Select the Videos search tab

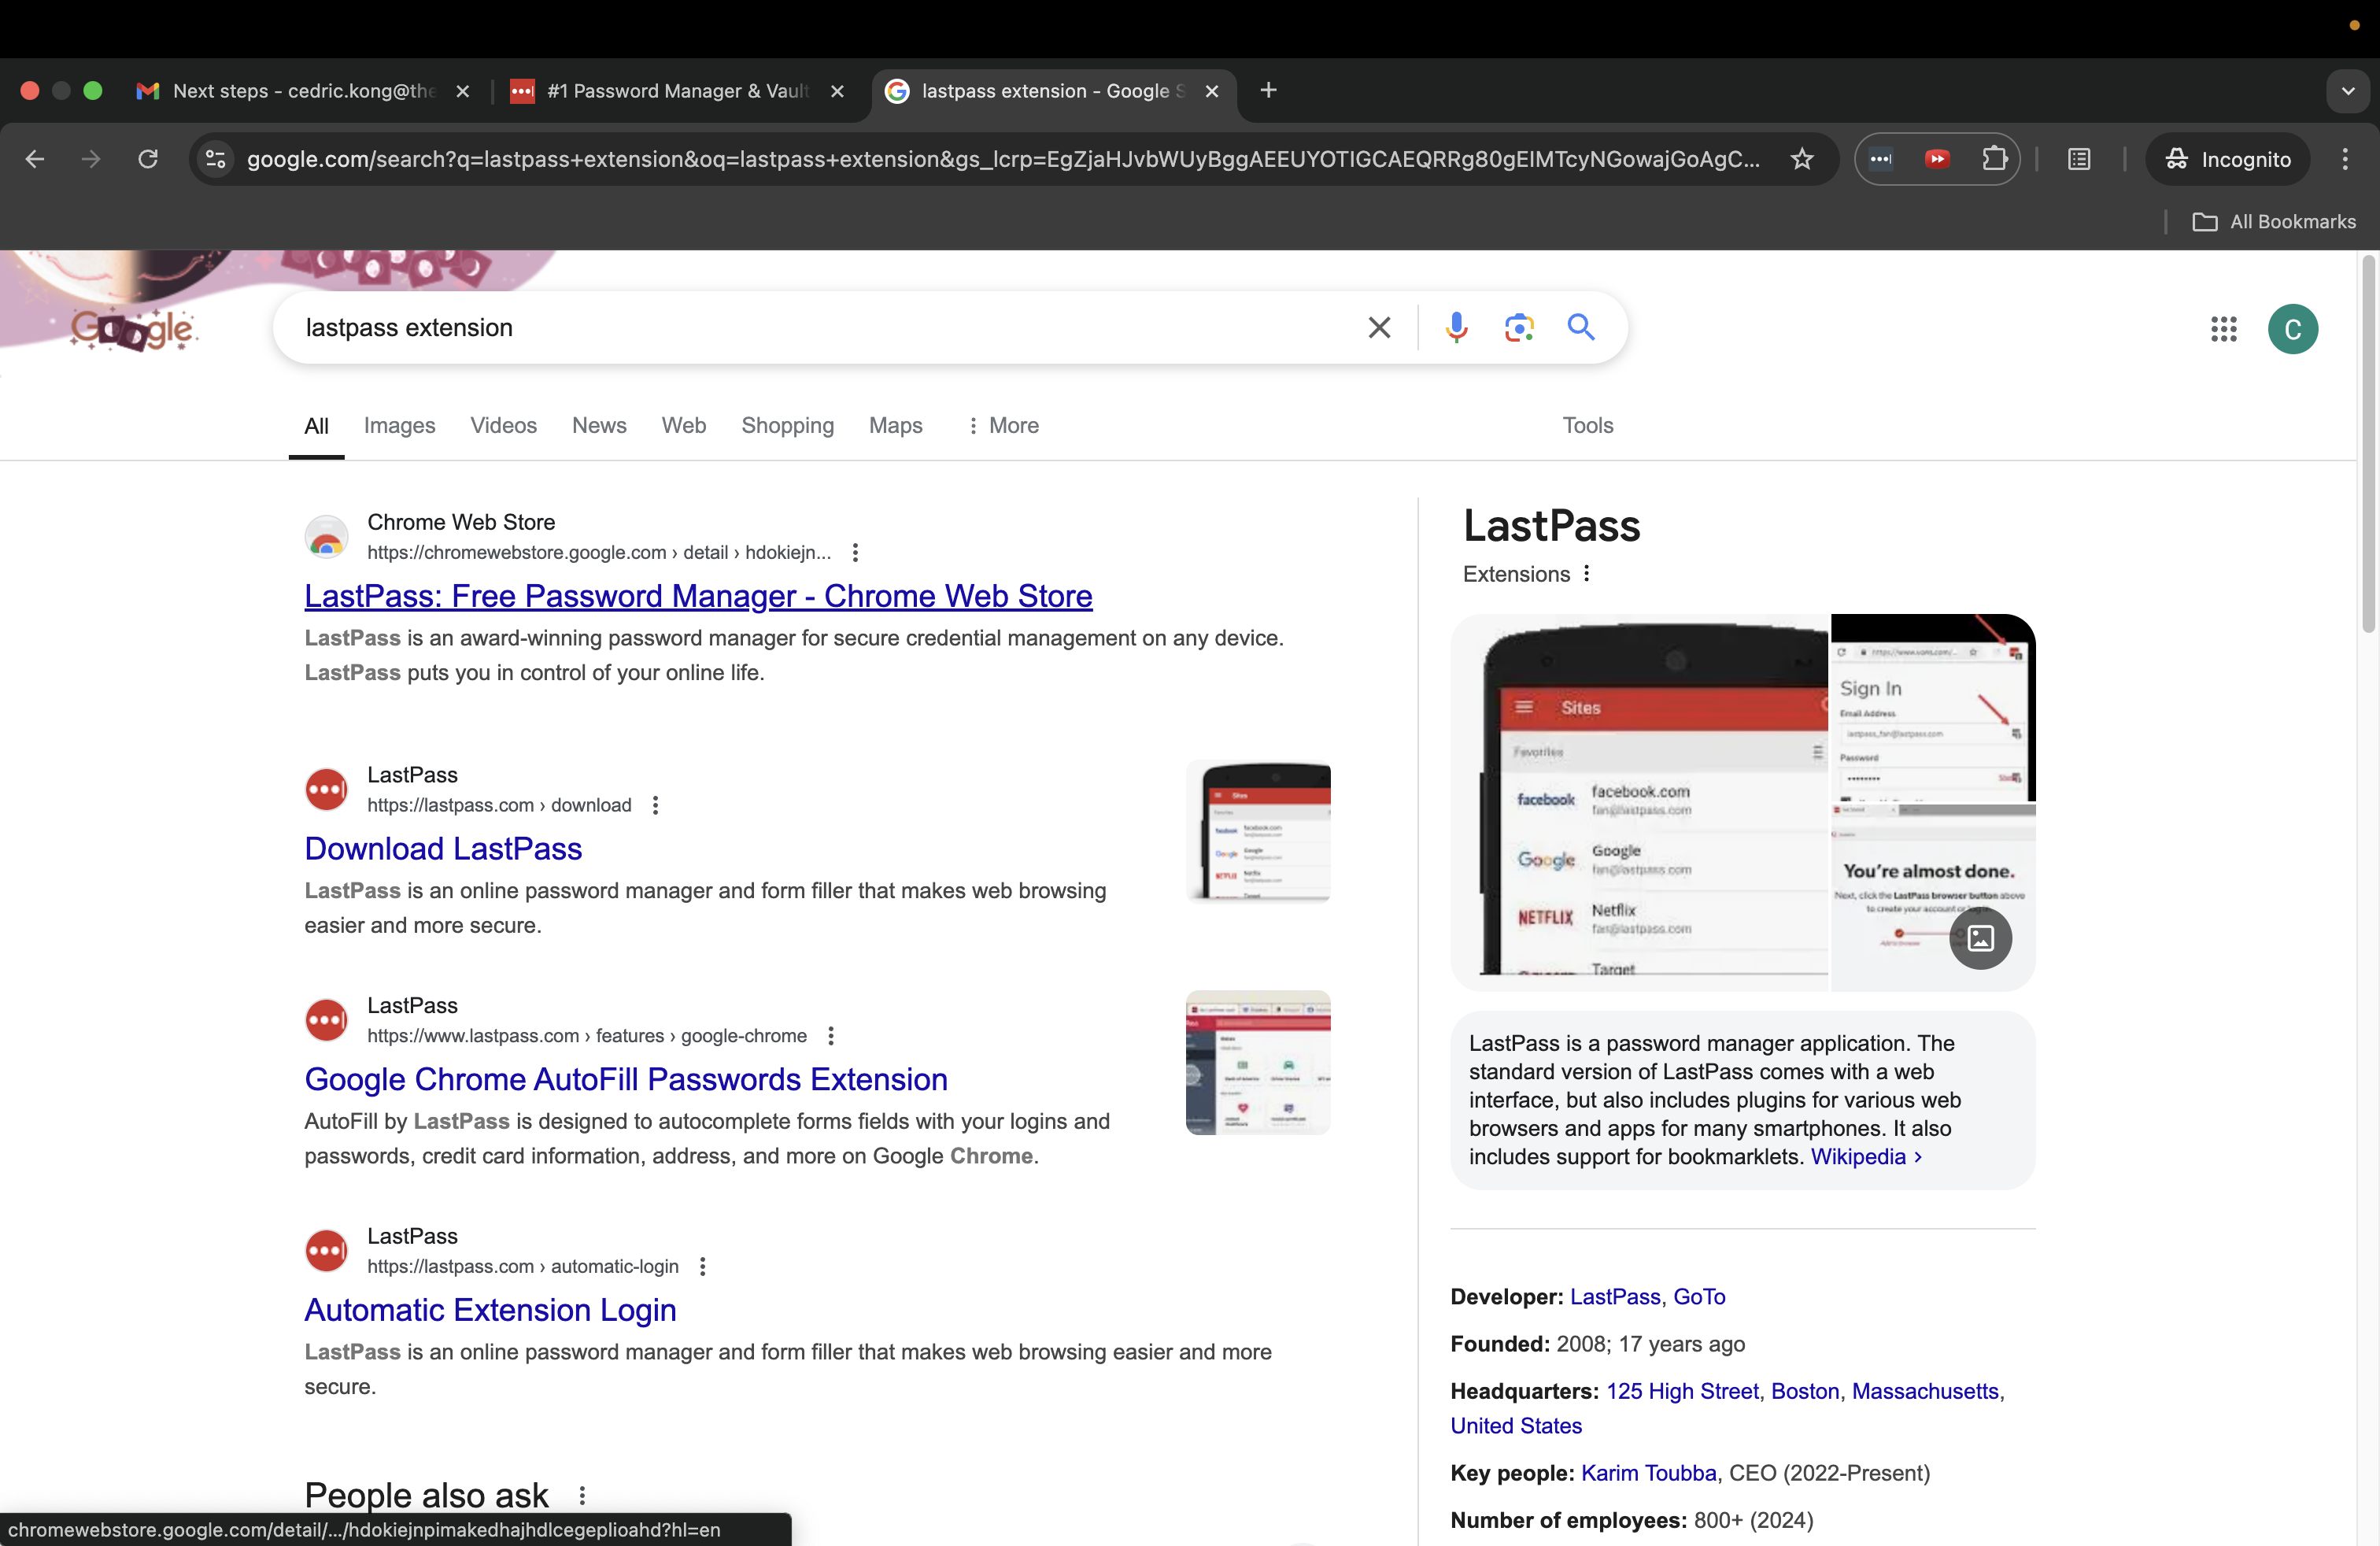[x=503, y=425]
